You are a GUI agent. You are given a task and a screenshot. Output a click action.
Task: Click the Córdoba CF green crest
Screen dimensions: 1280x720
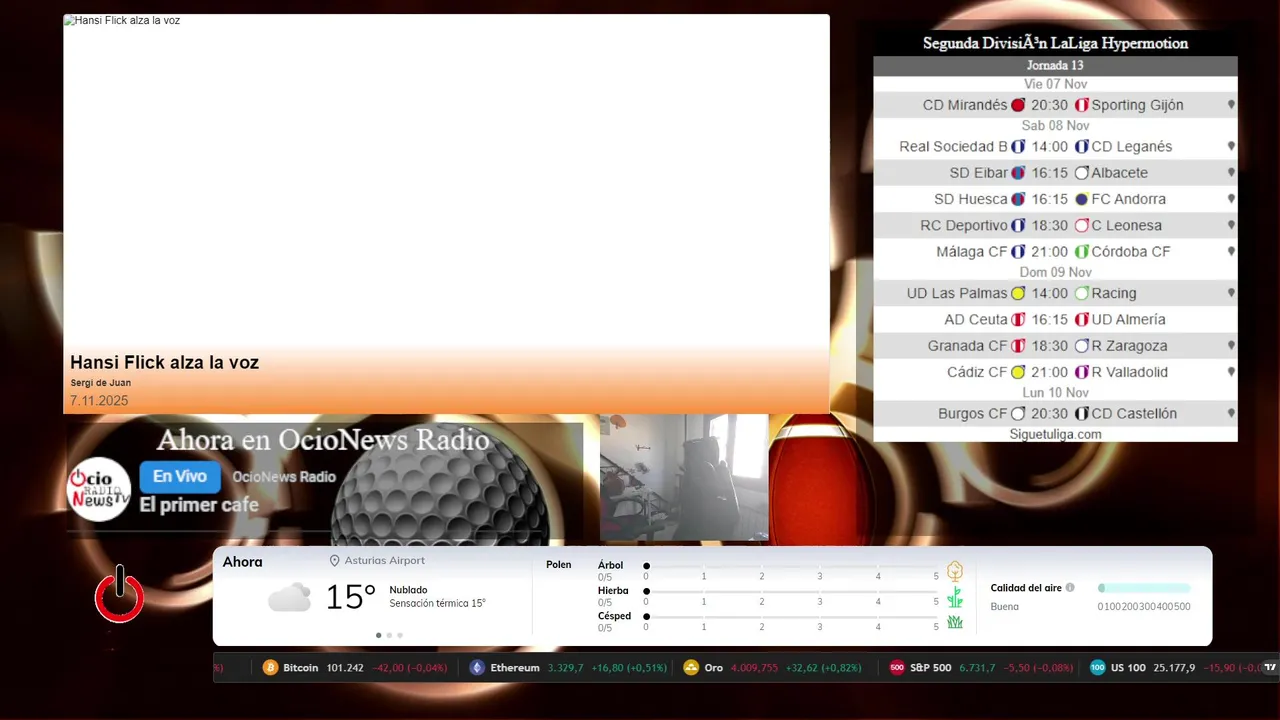pos(1081,252)
